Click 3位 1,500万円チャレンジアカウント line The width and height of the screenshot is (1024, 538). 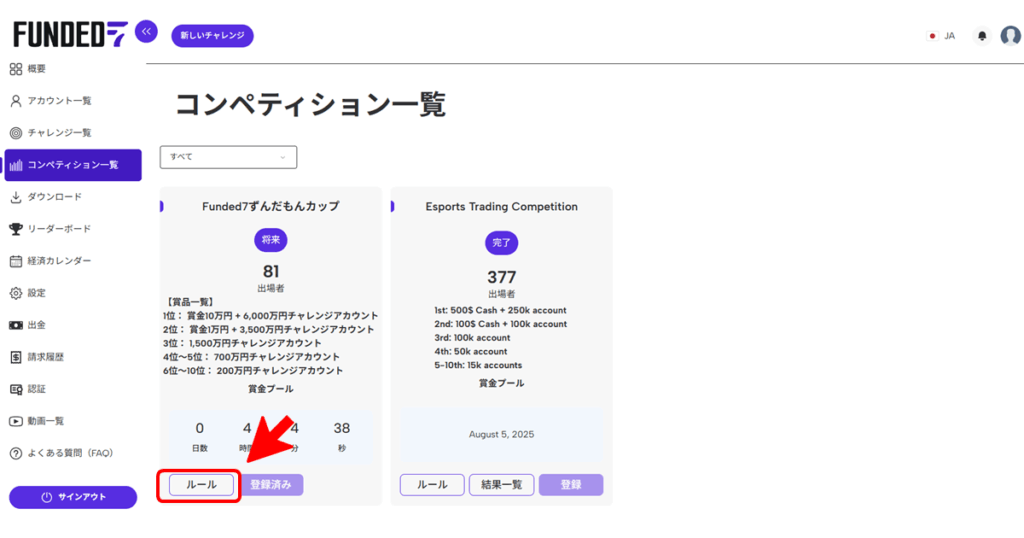[x=242, y=343]
